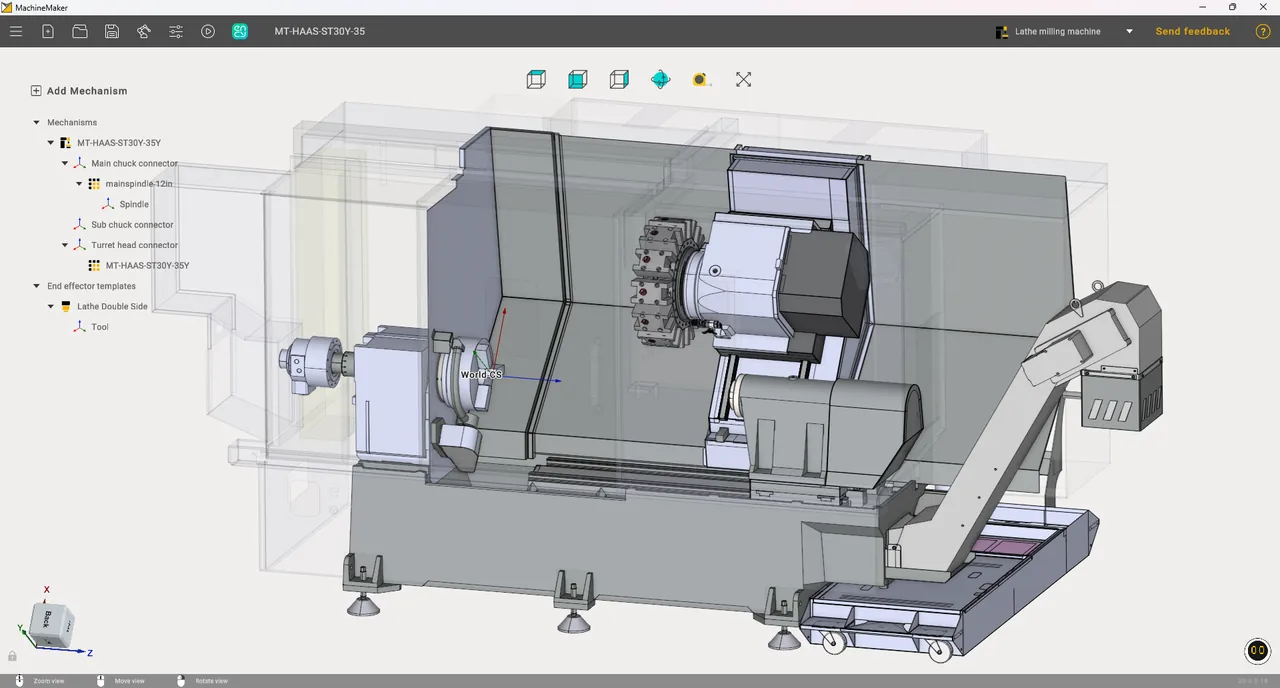Click the Send feedback link
The image size is (1280, 688).
(1192, 31)
